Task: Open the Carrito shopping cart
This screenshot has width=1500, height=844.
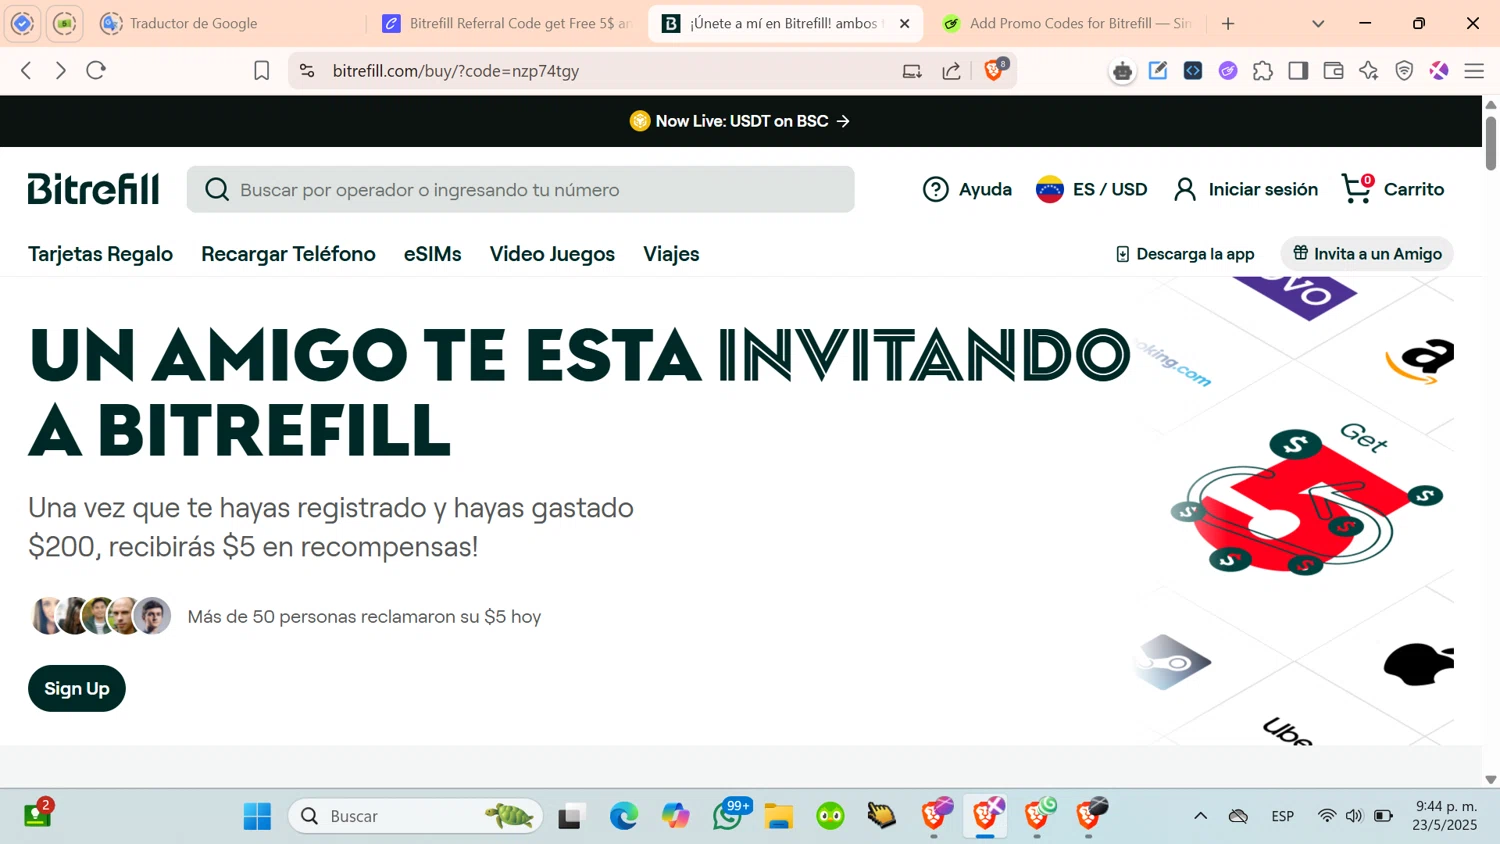Action: tap(1392, 189)
